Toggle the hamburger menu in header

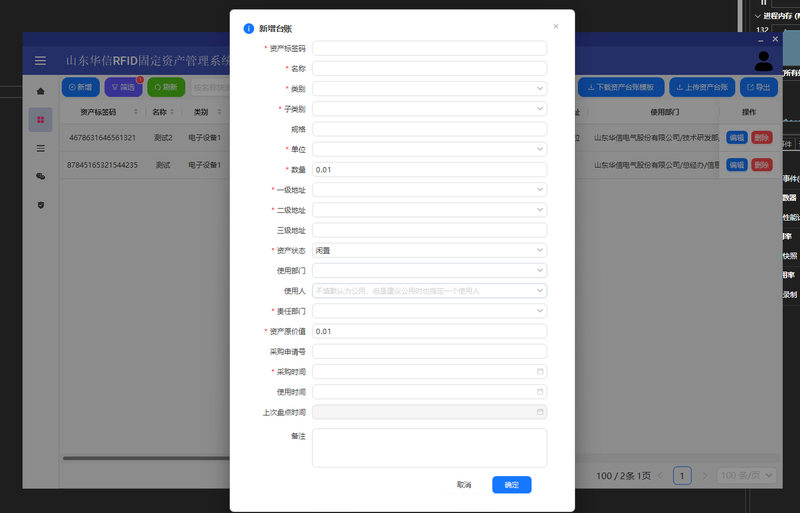40,61
